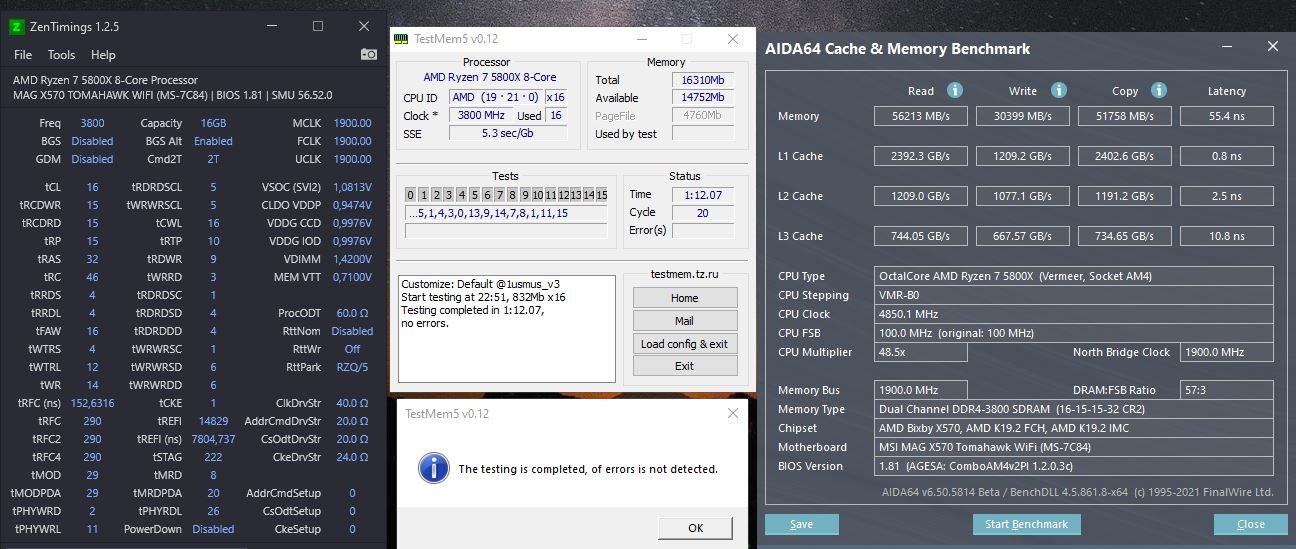Viewport: 1296px width, 549px height.
Task: Click the tREFI value 14829
Action: click(x=213, y=421)
